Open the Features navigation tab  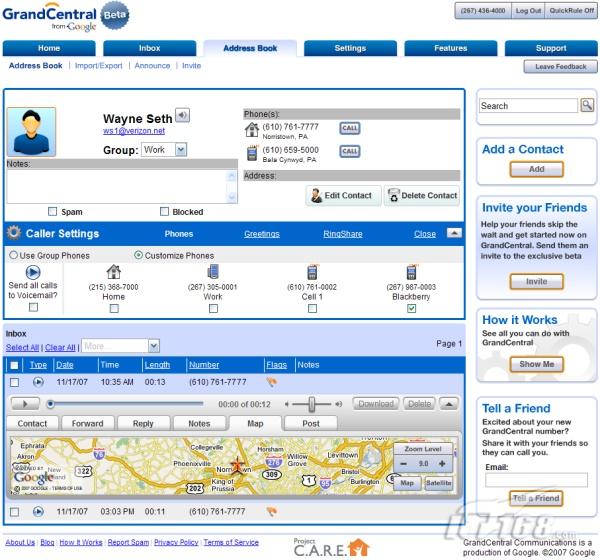(451, 48)
